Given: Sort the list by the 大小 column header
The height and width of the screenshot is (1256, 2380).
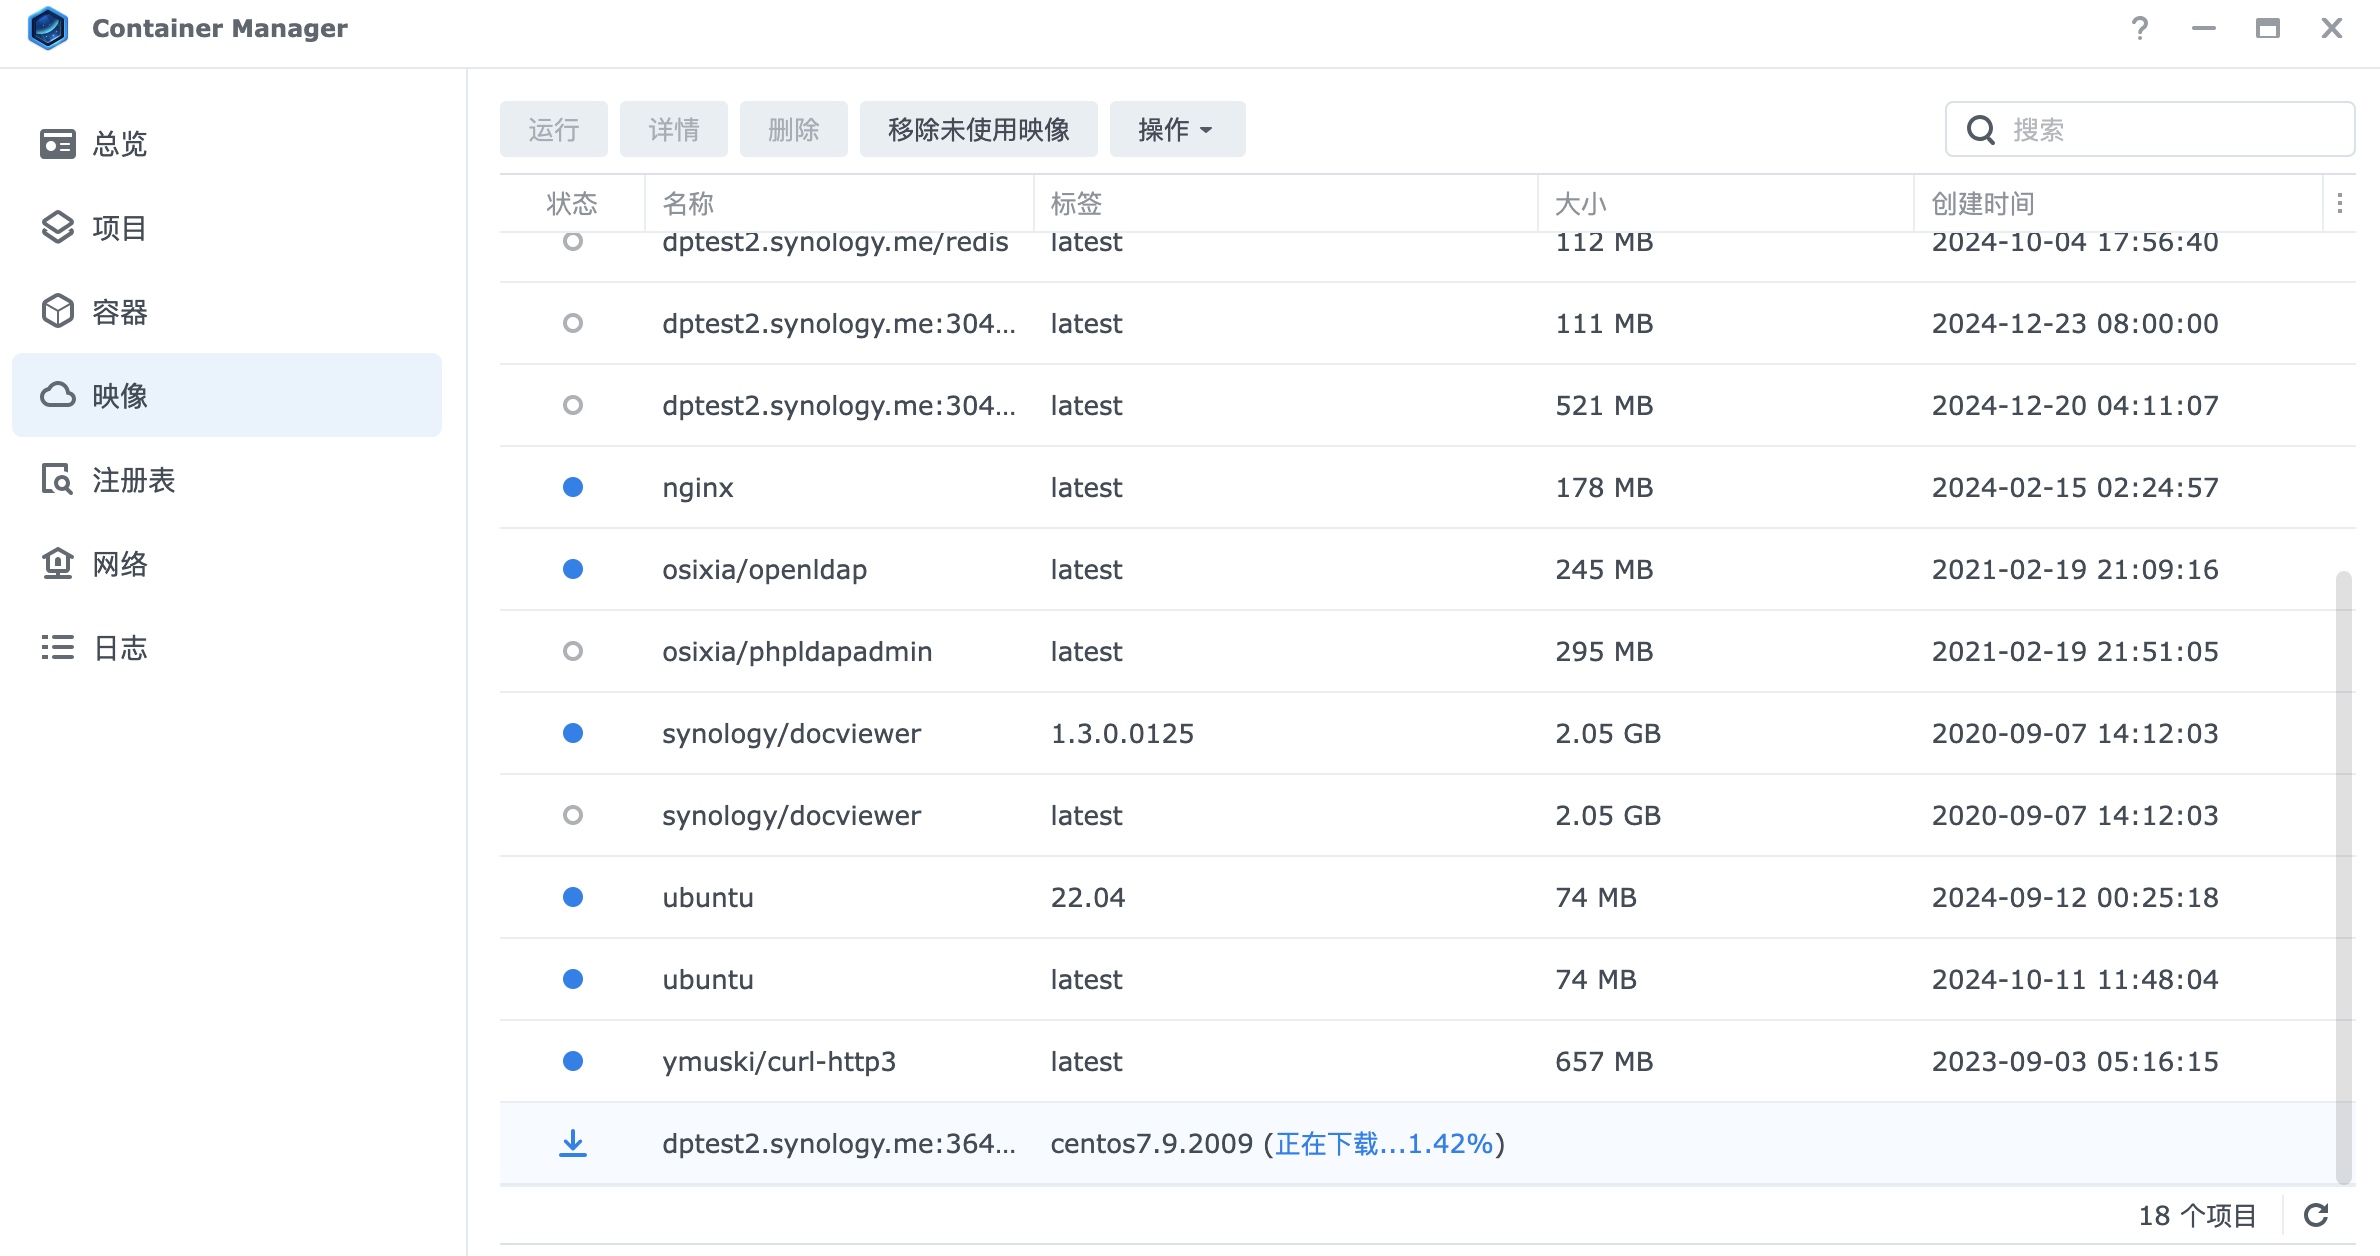Looking at the screenshot, I should coord(1580,204).
